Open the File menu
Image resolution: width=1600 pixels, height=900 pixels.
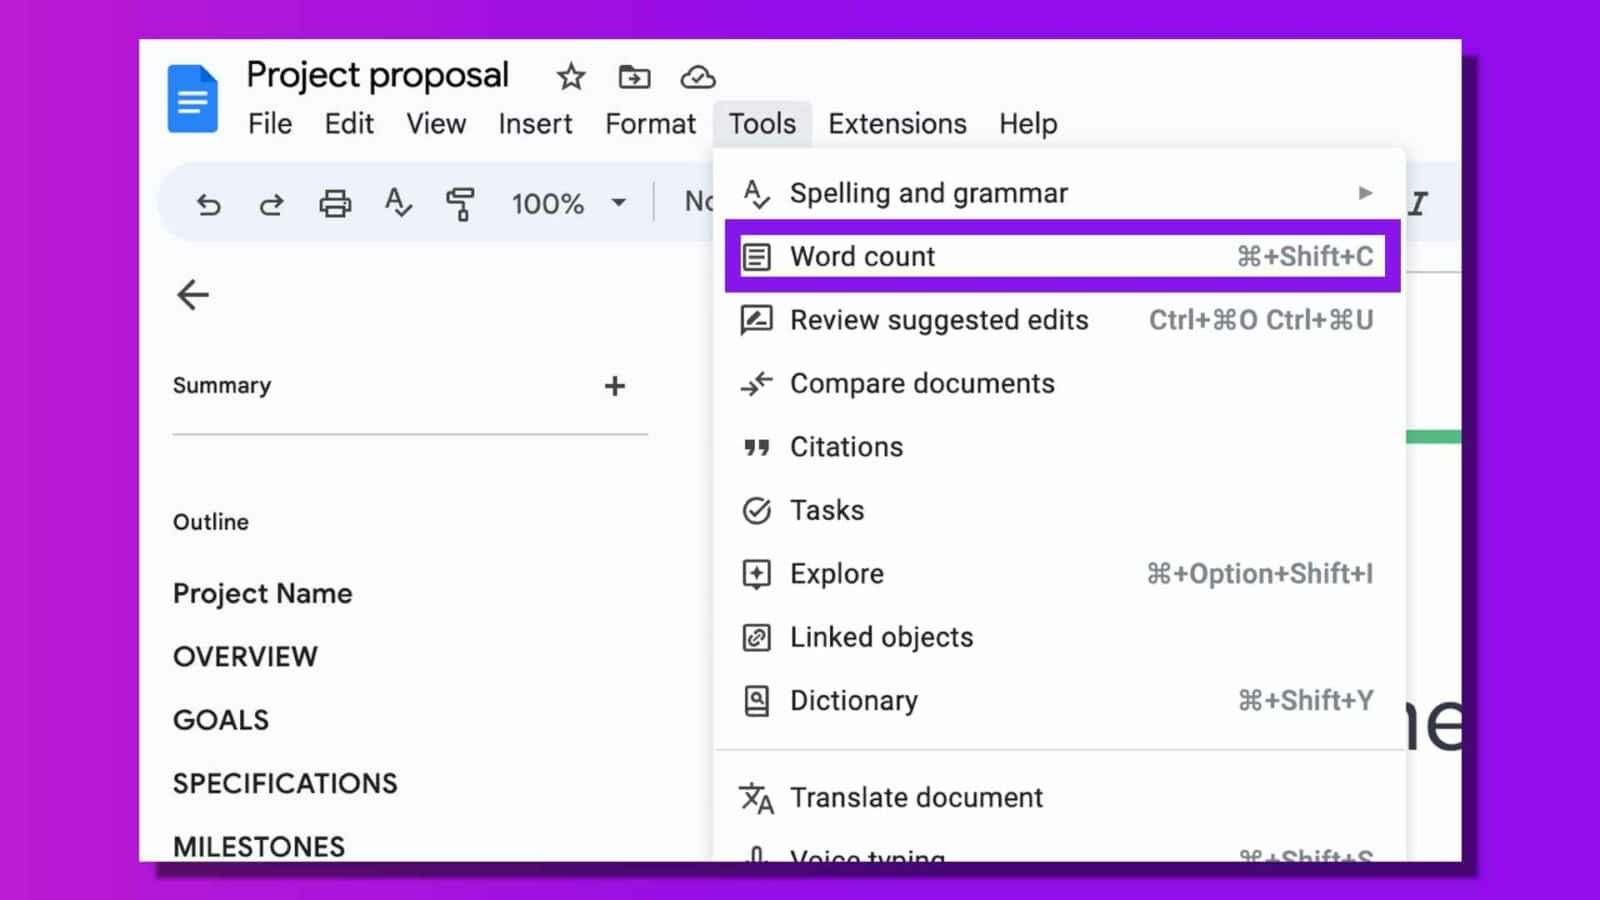270,124
